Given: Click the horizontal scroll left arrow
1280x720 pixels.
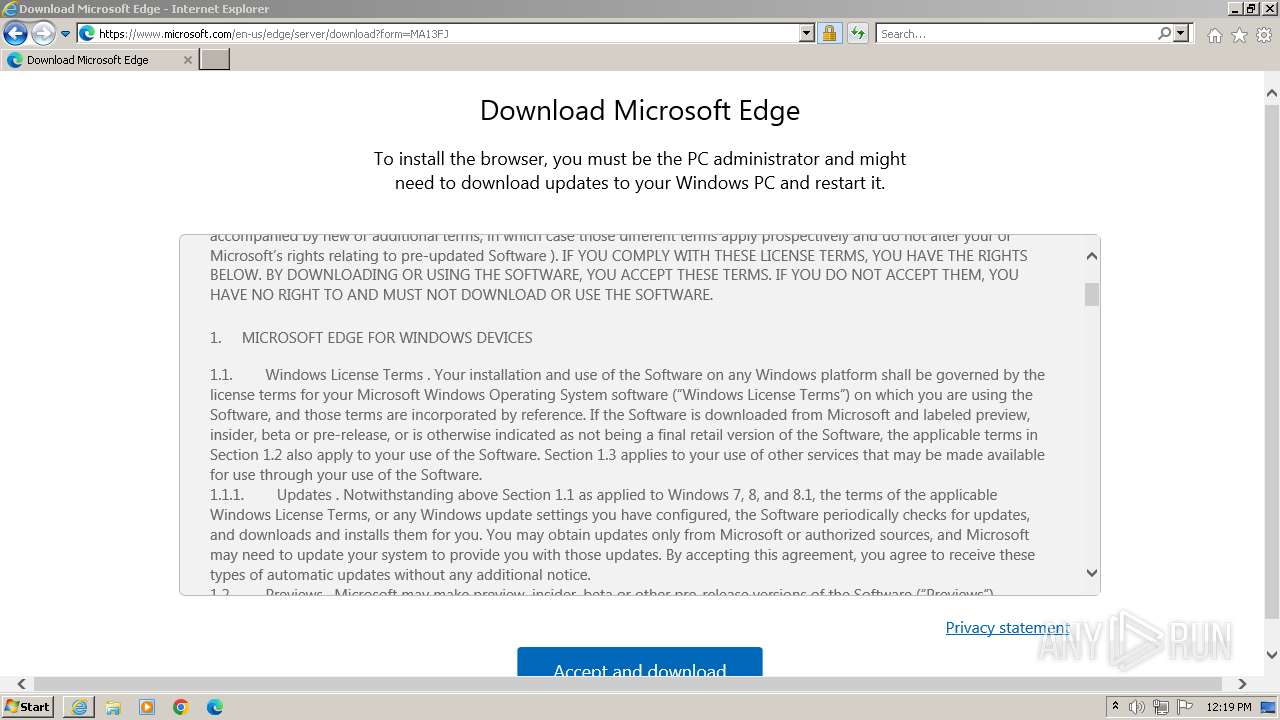Looking at the screenshot, I should pyautogui.click(x=21, y=684).
